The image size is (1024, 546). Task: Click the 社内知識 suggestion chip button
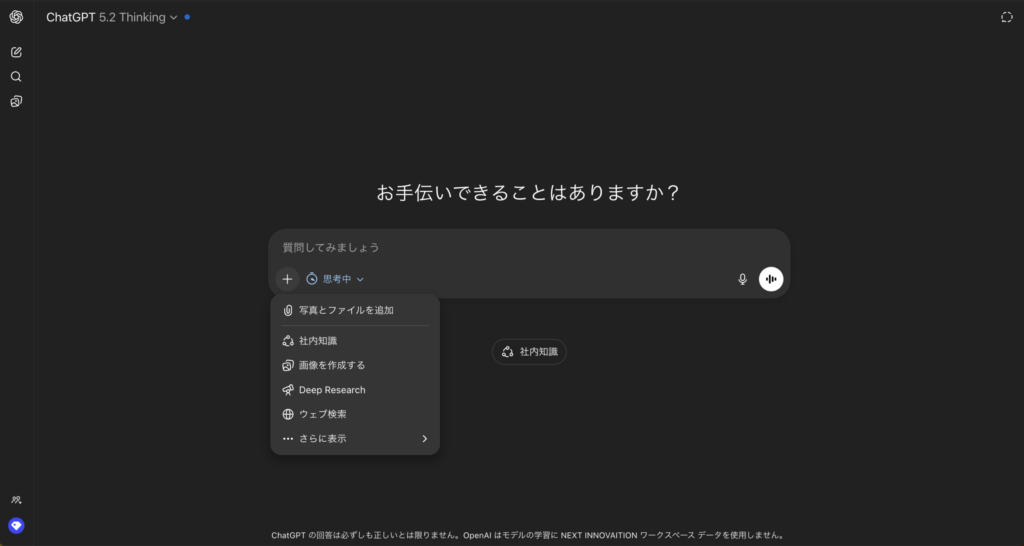529,352
